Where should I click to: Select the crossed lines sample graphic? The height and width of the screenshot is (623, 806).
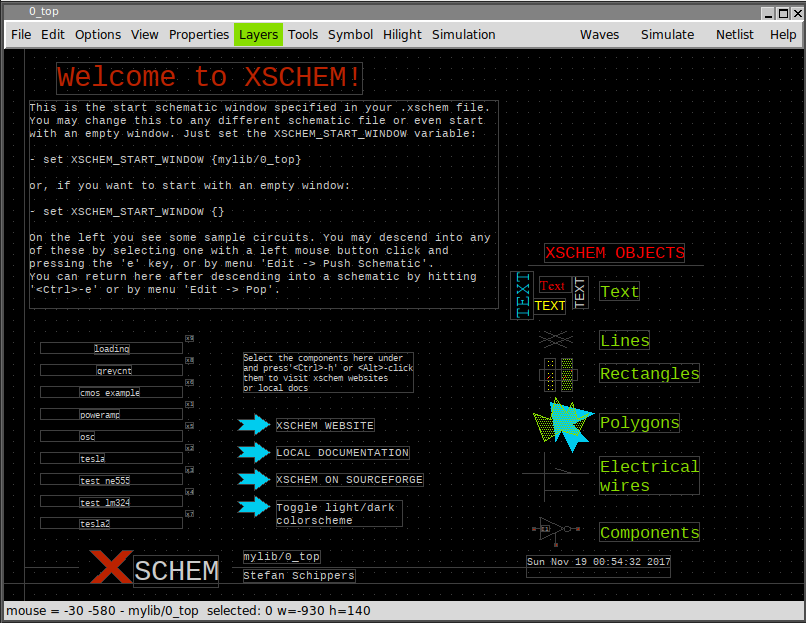pos(555,340)
